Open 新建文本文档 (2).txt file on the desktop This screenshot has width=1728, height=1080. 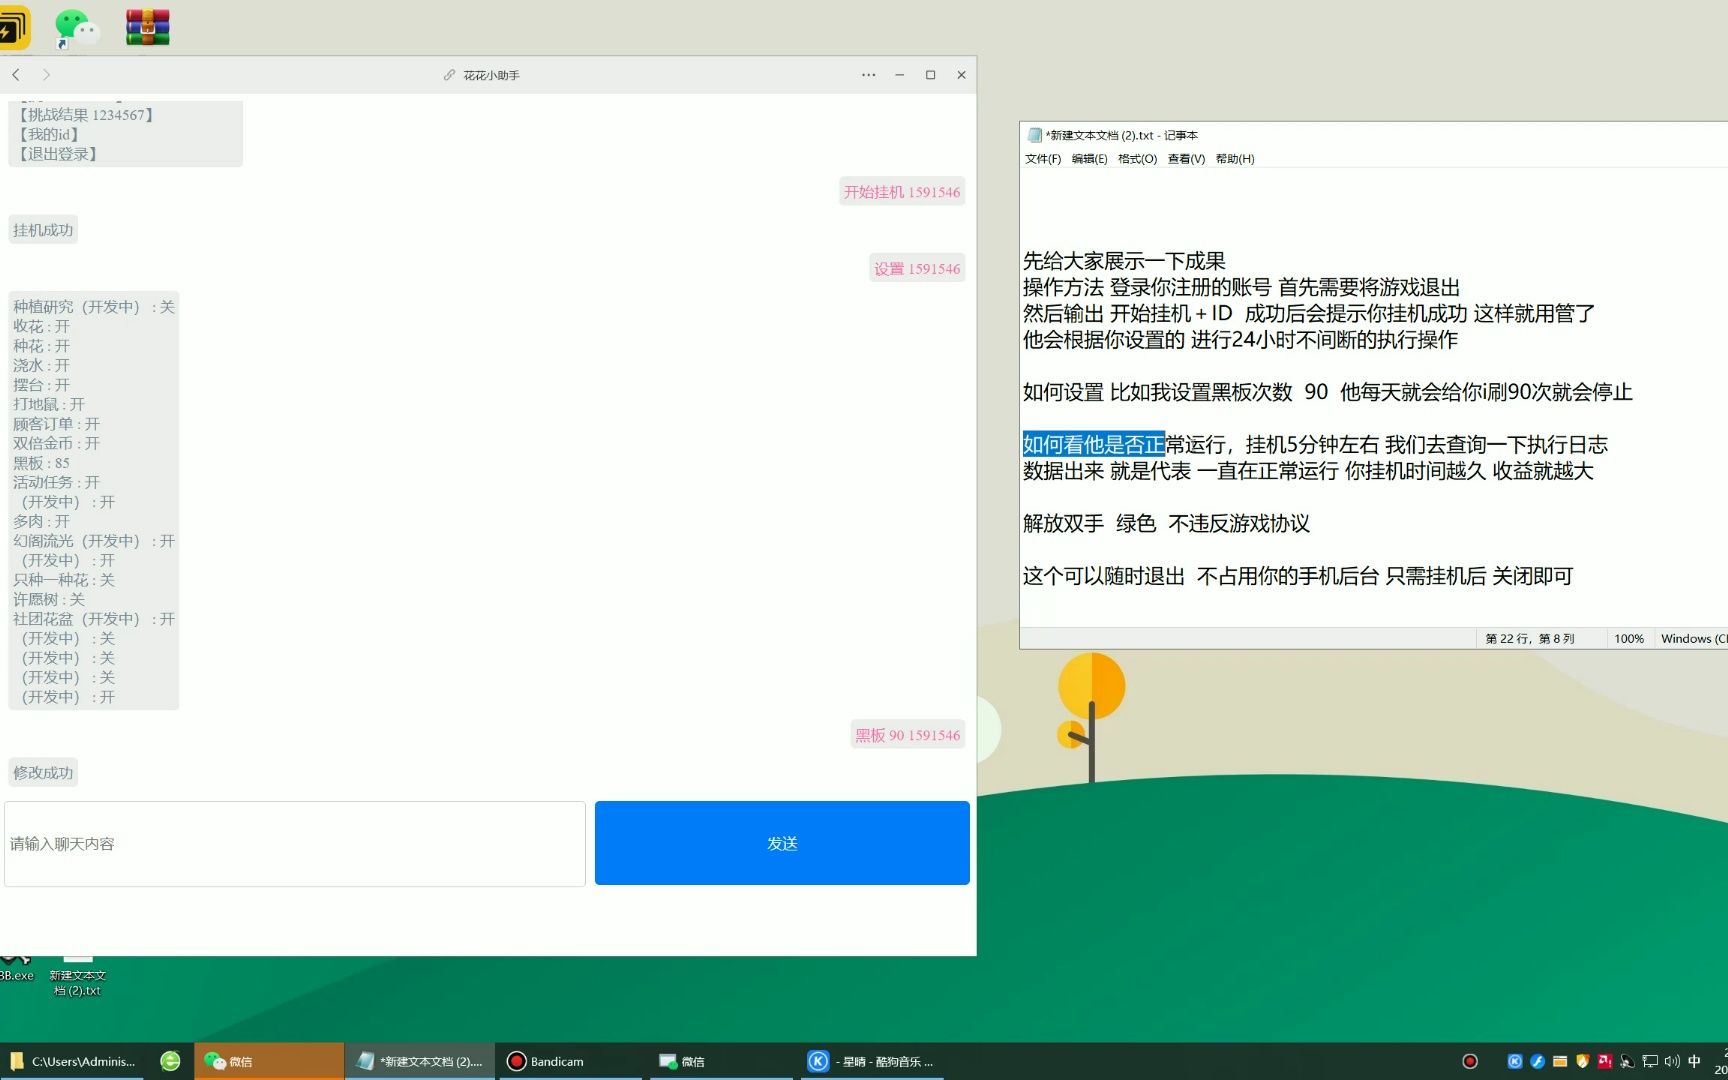78,977
